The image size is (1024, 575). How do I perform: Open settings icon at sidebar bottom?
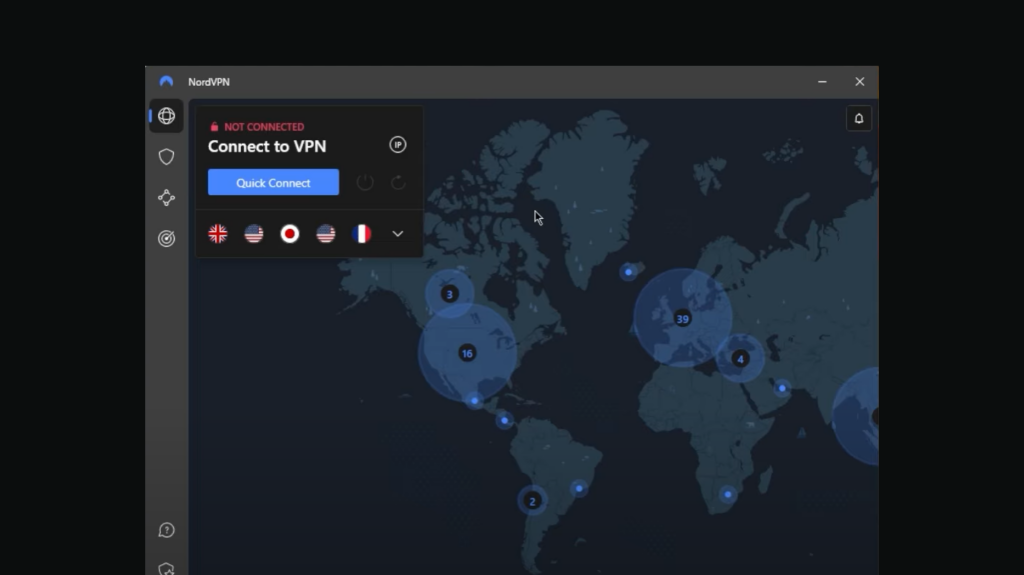pos(166,568)
